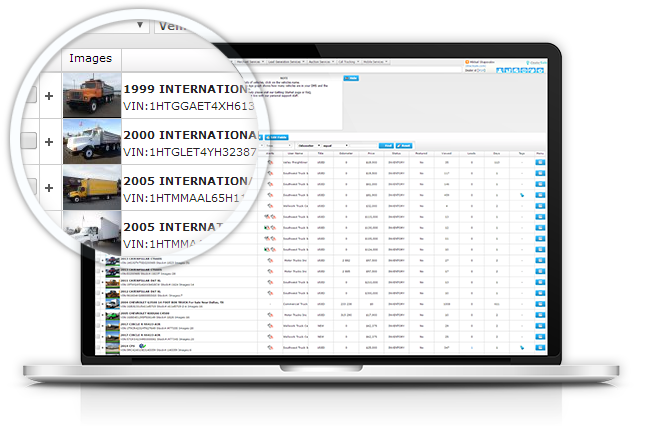Expand the 1999 International row plus icon
The height and width of the screenshot is (426, 655).
tap(48, 95)
